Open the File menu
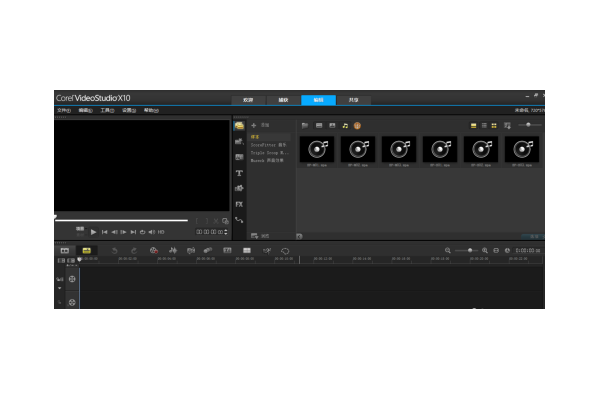The height and width of the screenshot is (400, 600). coord(64,110)
